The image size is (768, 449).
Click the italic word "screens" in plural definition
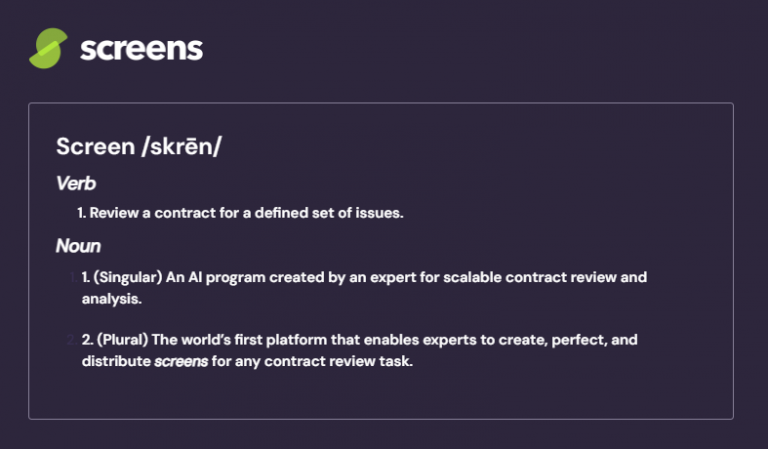pyautogui.click(x=181, y=362)
